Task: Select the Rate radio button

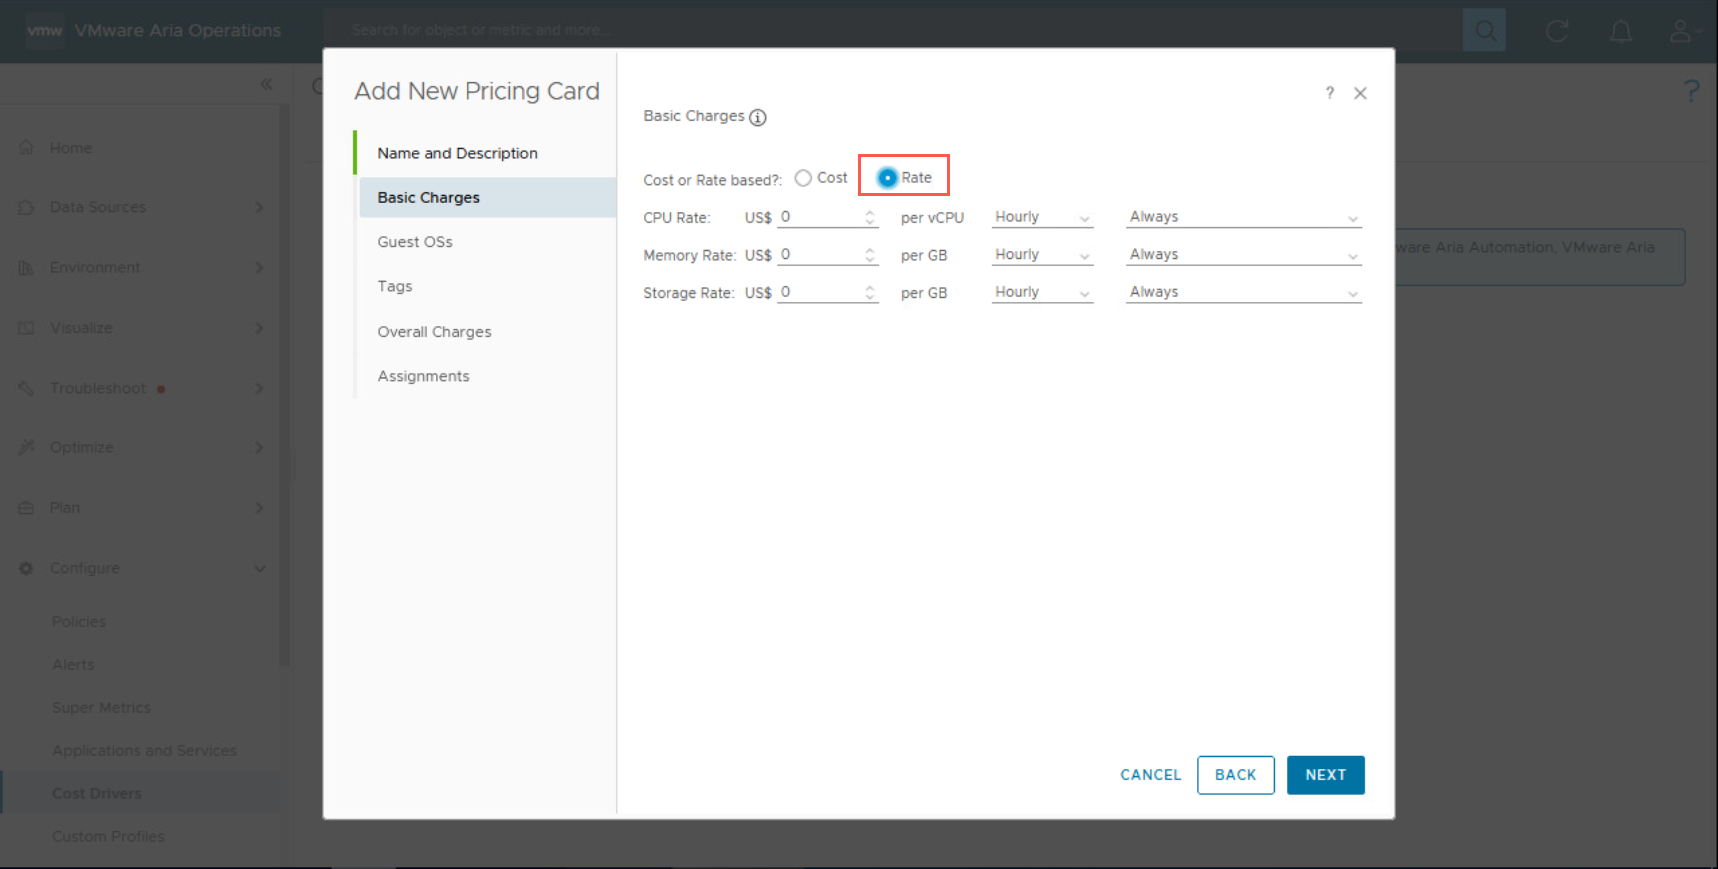Action: click(x=887, y=178)
